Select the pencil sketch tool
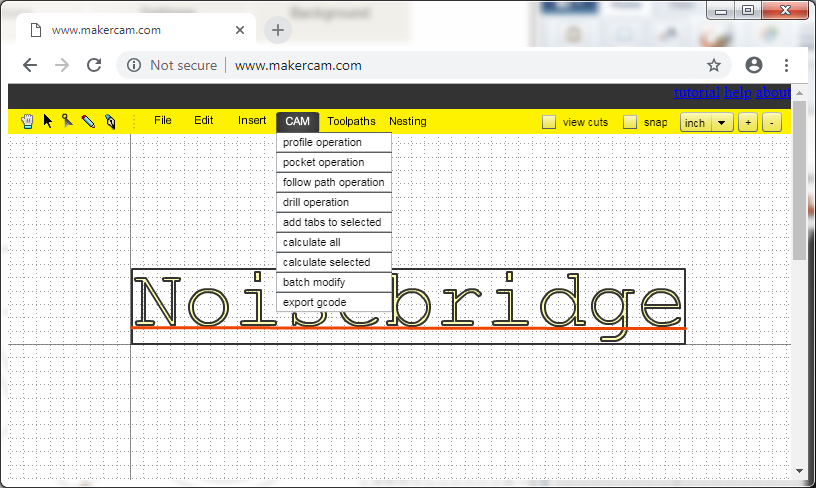The height and width of the screenshot is (488, 818). (x=88, y=121)
